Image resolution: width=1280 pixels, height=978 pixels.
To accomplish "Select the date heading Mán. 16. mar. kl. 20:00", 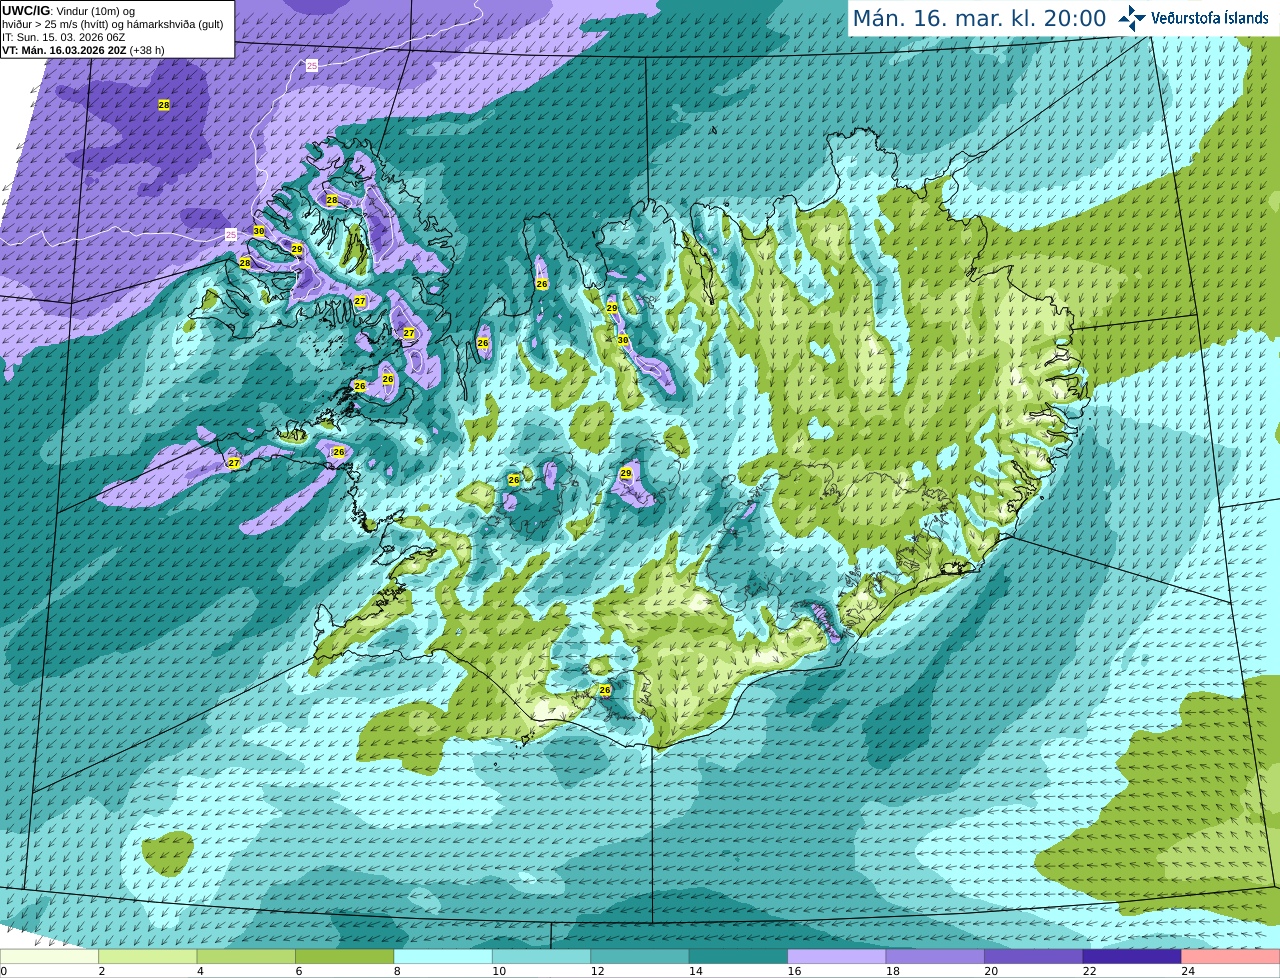I will click(x=979, y=19).
